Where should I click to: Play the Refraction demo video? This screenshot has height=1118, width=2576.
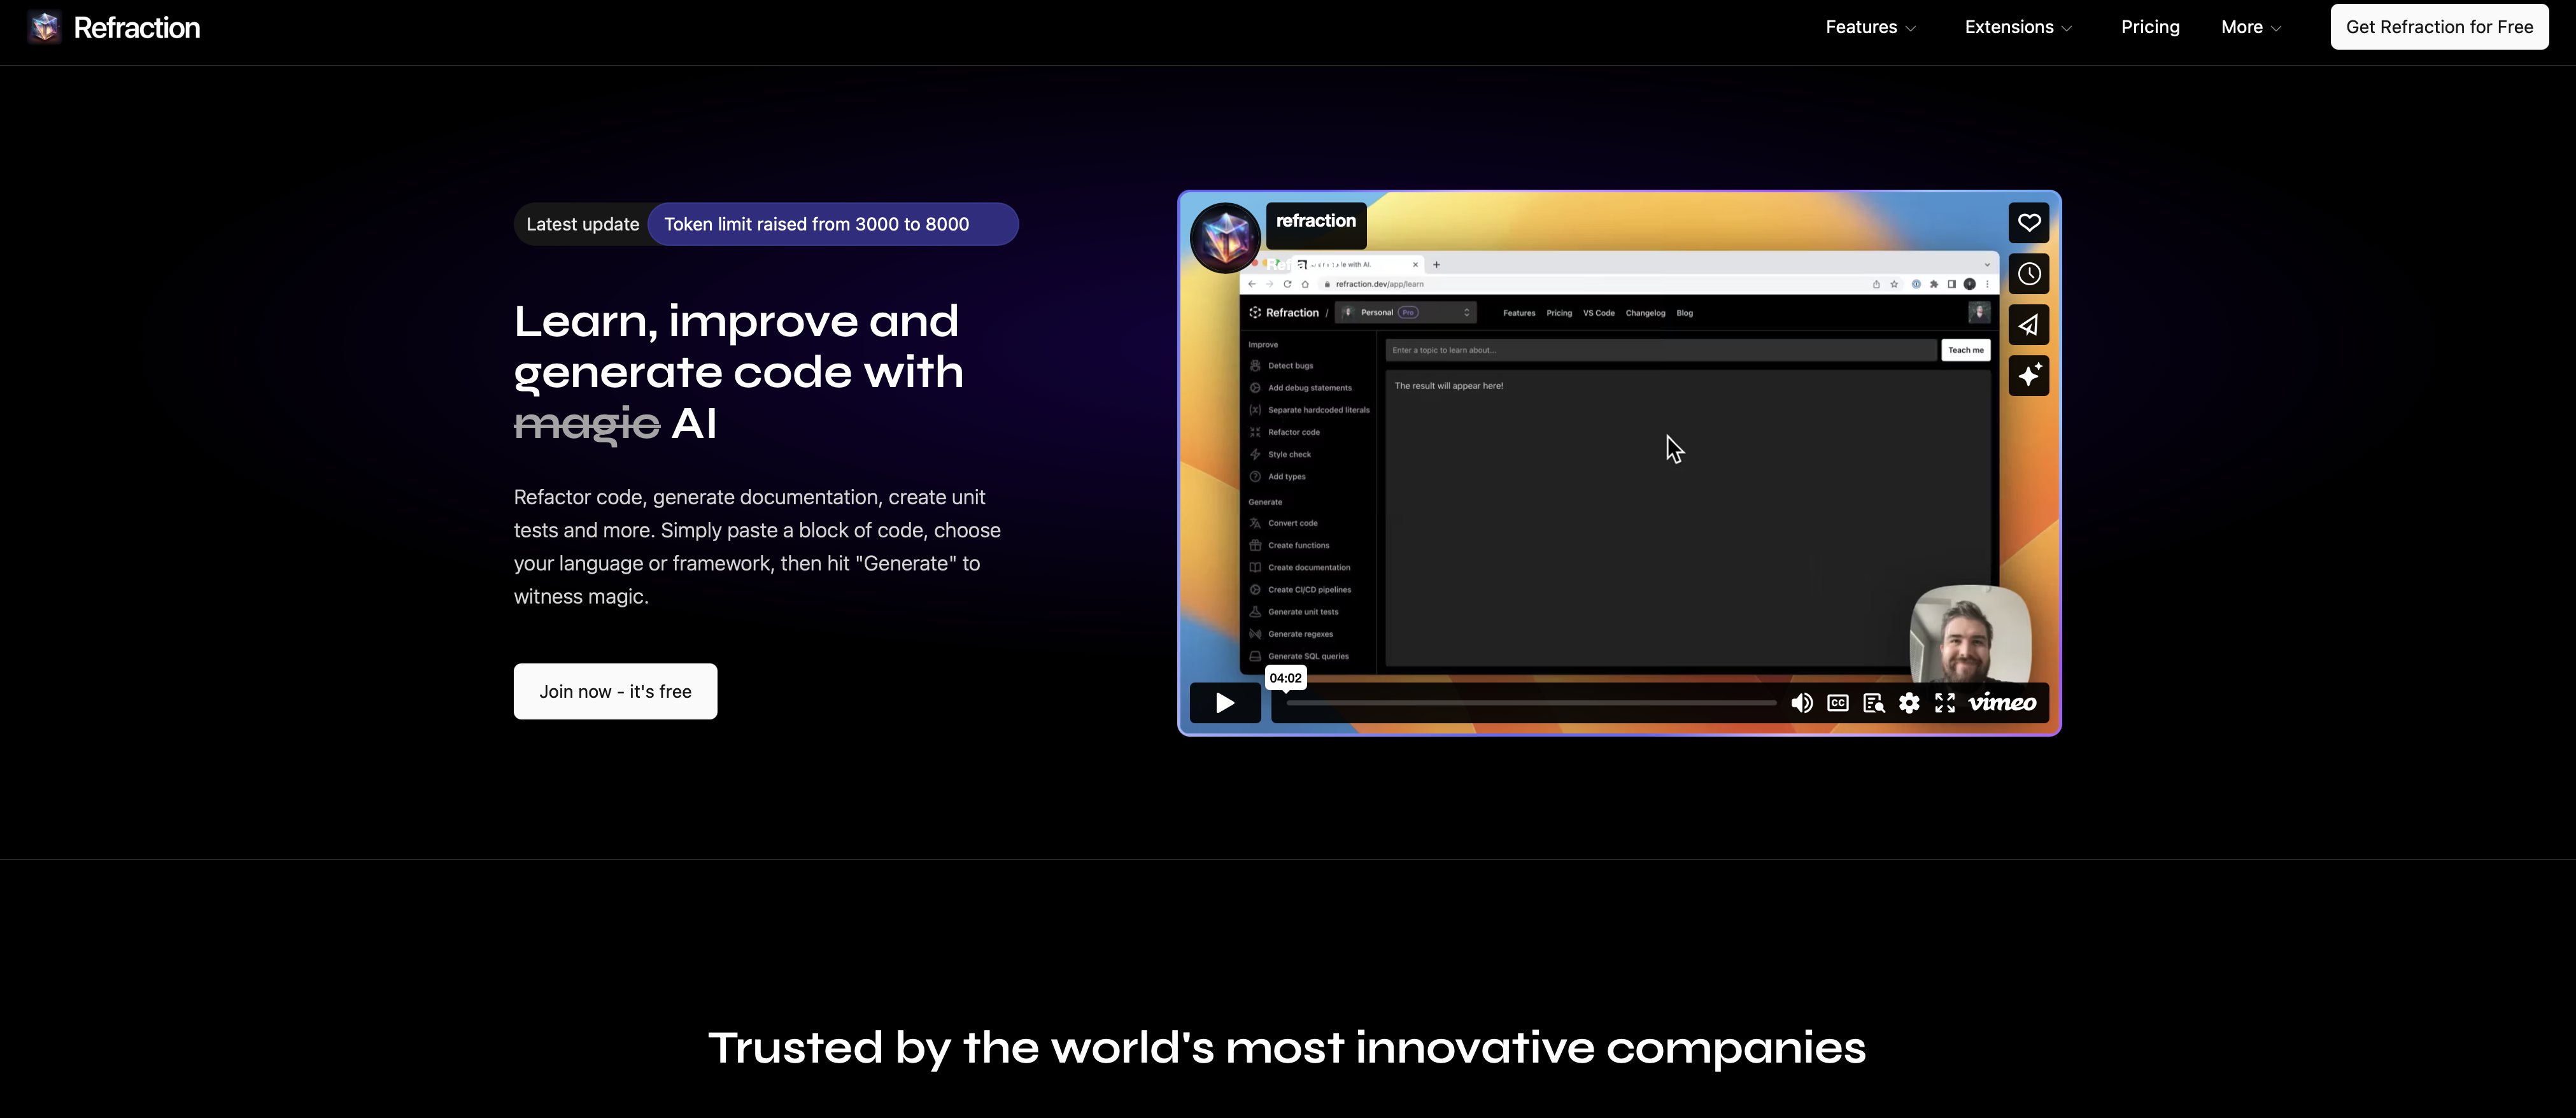click(1224, 703)
